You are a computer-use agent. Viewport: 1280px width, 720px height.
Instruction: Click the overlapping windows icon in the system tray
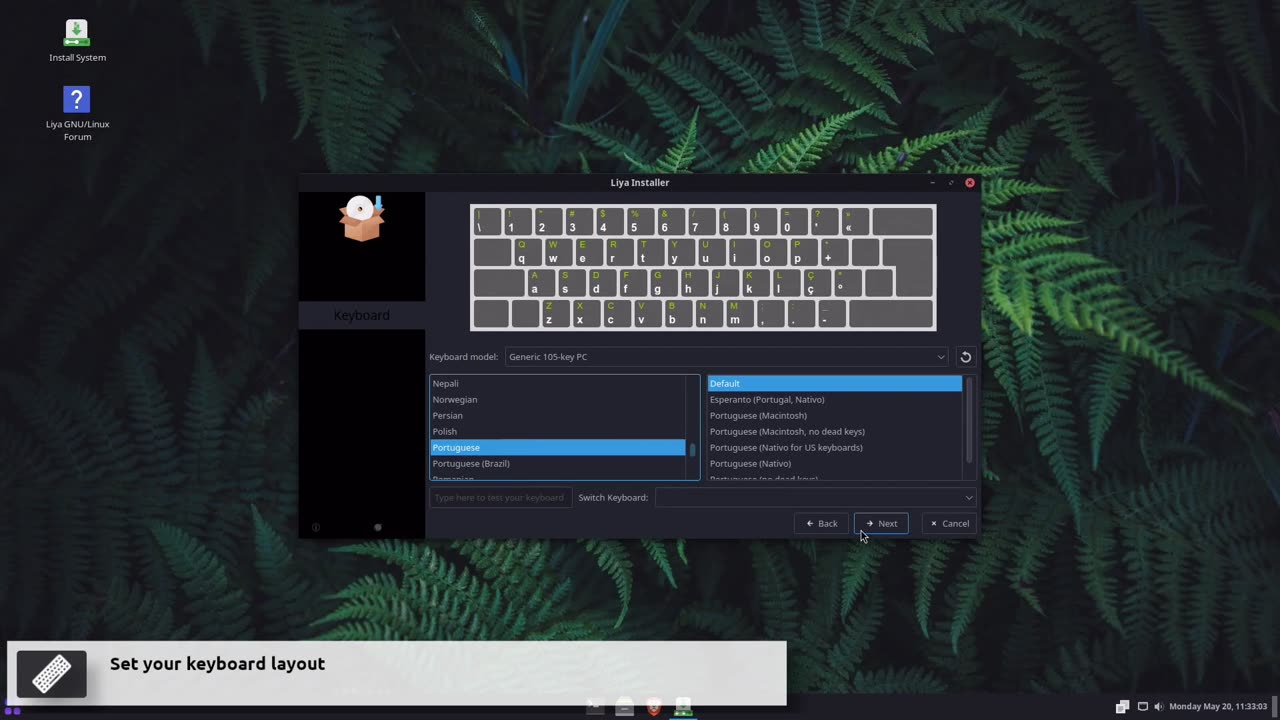[x=1122, y=707]
